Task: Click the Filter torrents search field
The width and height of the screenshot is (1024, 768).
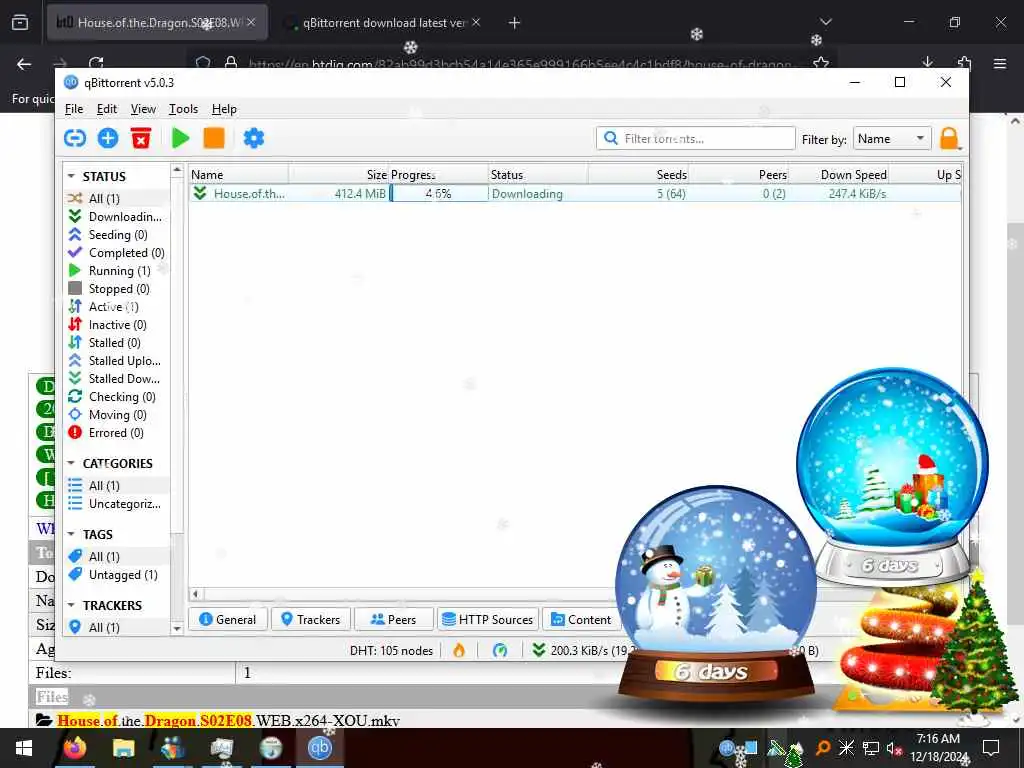Action: (696, 138)
